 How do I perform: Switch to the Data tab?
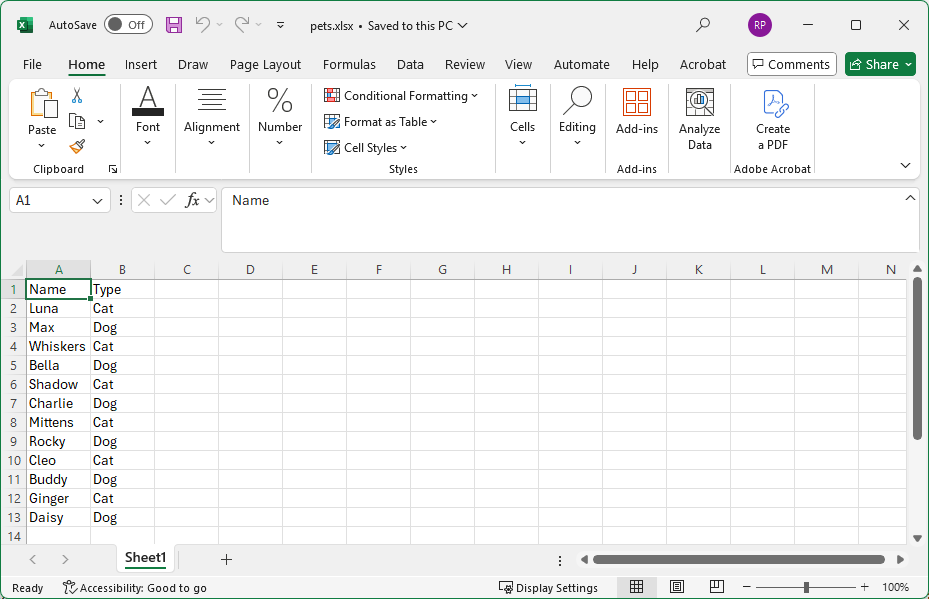[410, 65]
